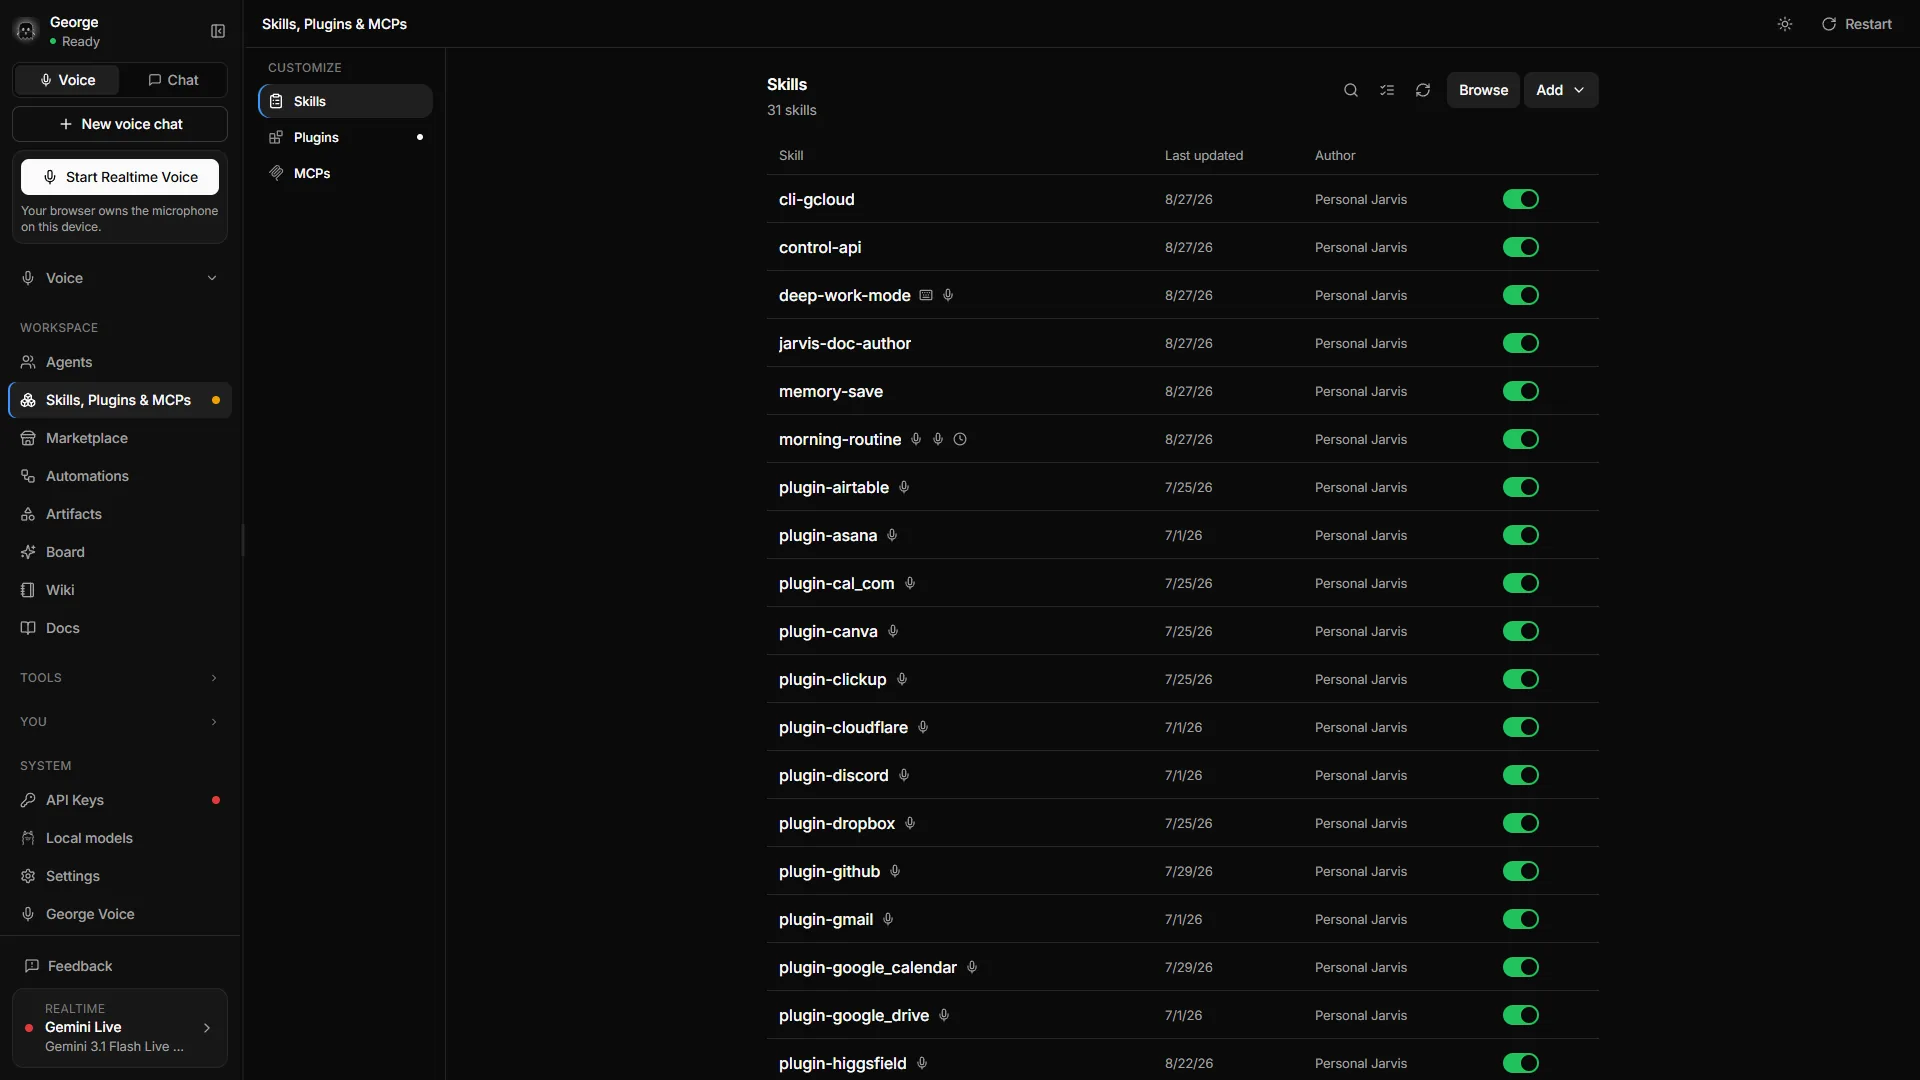The height and width of the screenshot is (1080, 1920).
Task: Start a new voice chat
Action: [x=120, y=124]
